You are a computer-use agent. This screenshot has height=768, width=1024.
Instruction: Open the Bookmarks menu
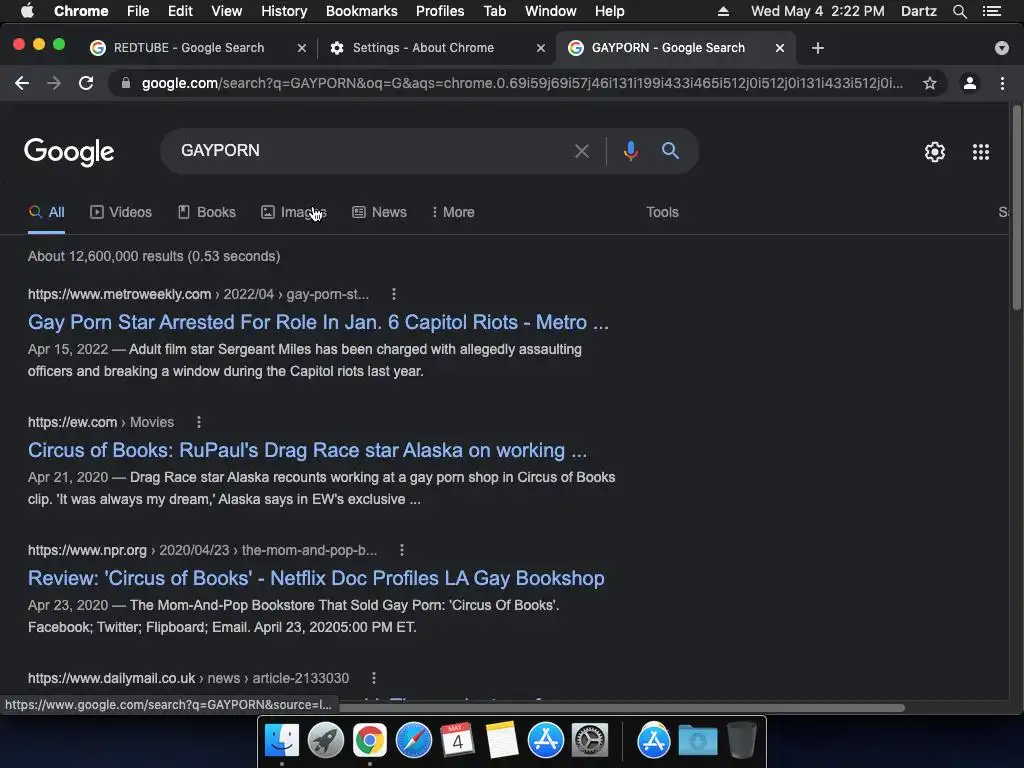point(362,11)
